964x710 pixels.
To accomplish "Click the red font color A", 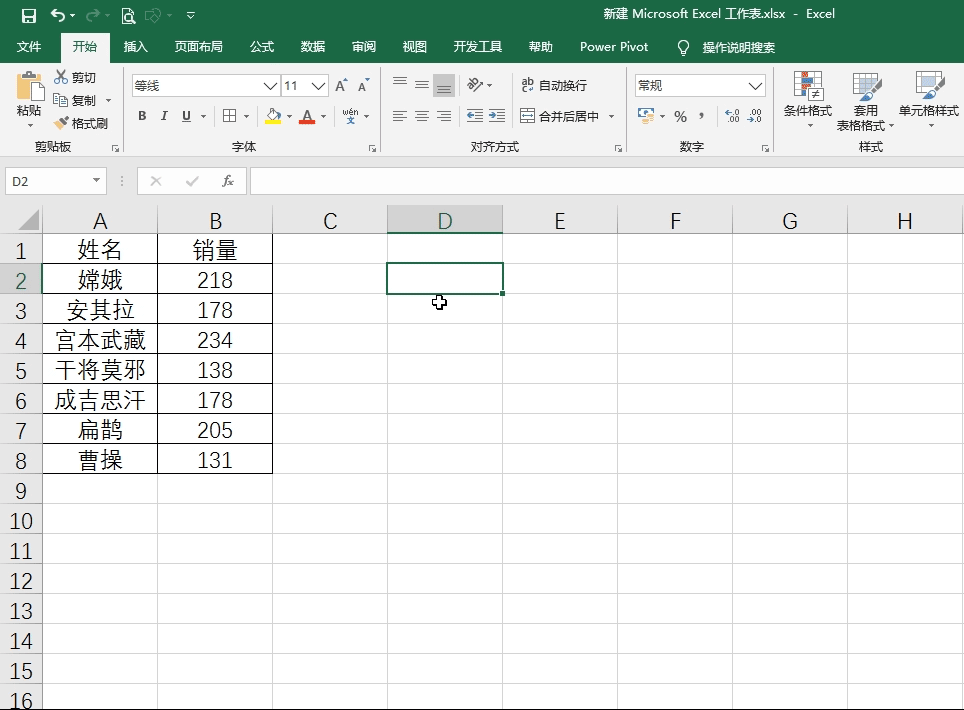I will coord(307,116).
